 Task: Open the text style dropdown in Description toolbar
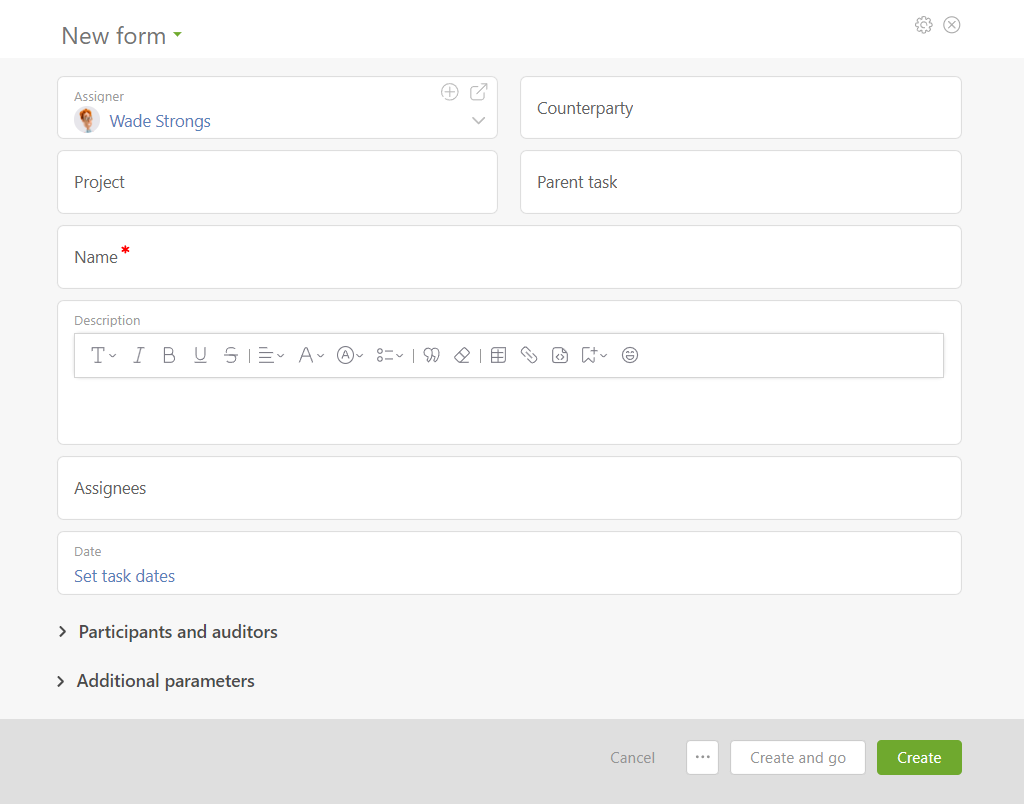(x=103, y=355)
